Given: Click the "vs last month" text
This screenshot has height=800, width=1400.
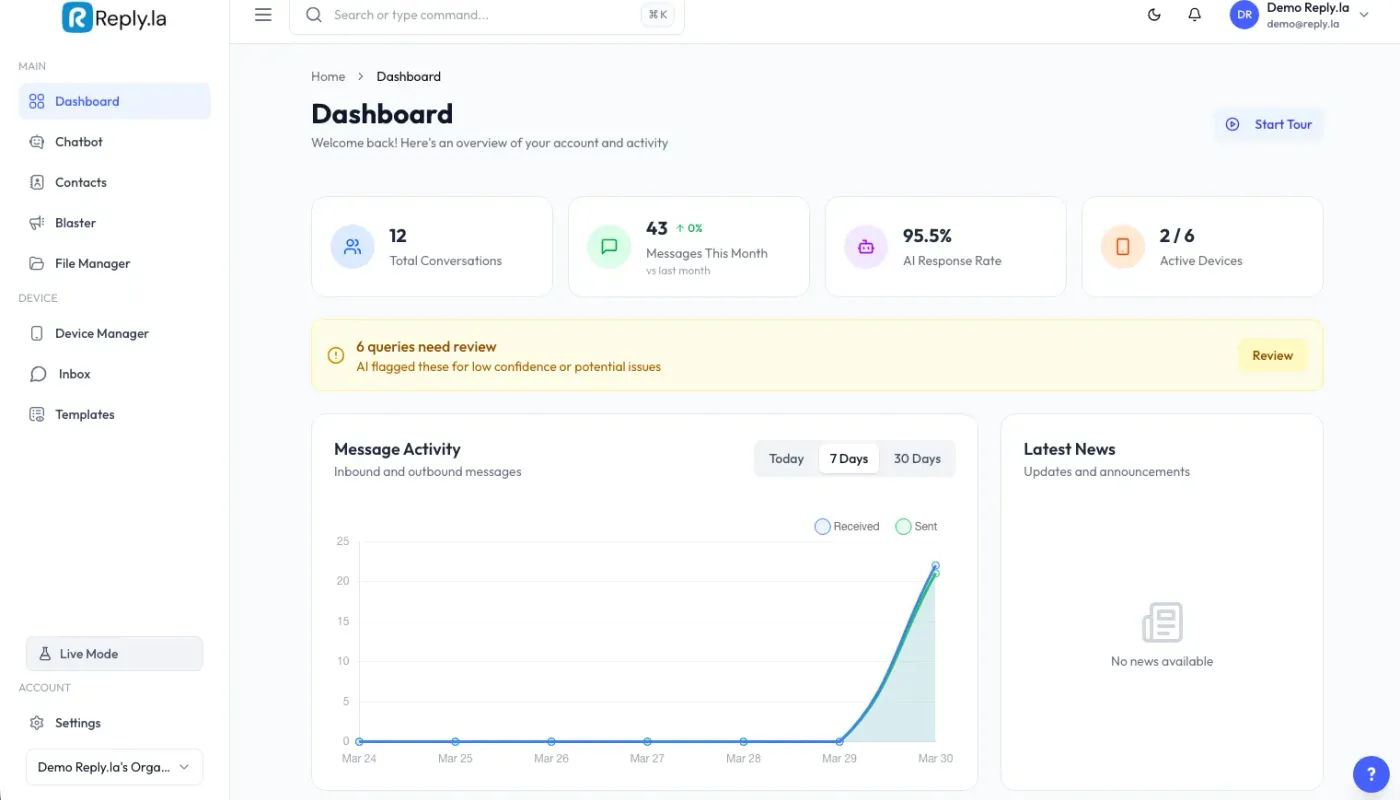Looking at the screenshot, I should 678,271.
